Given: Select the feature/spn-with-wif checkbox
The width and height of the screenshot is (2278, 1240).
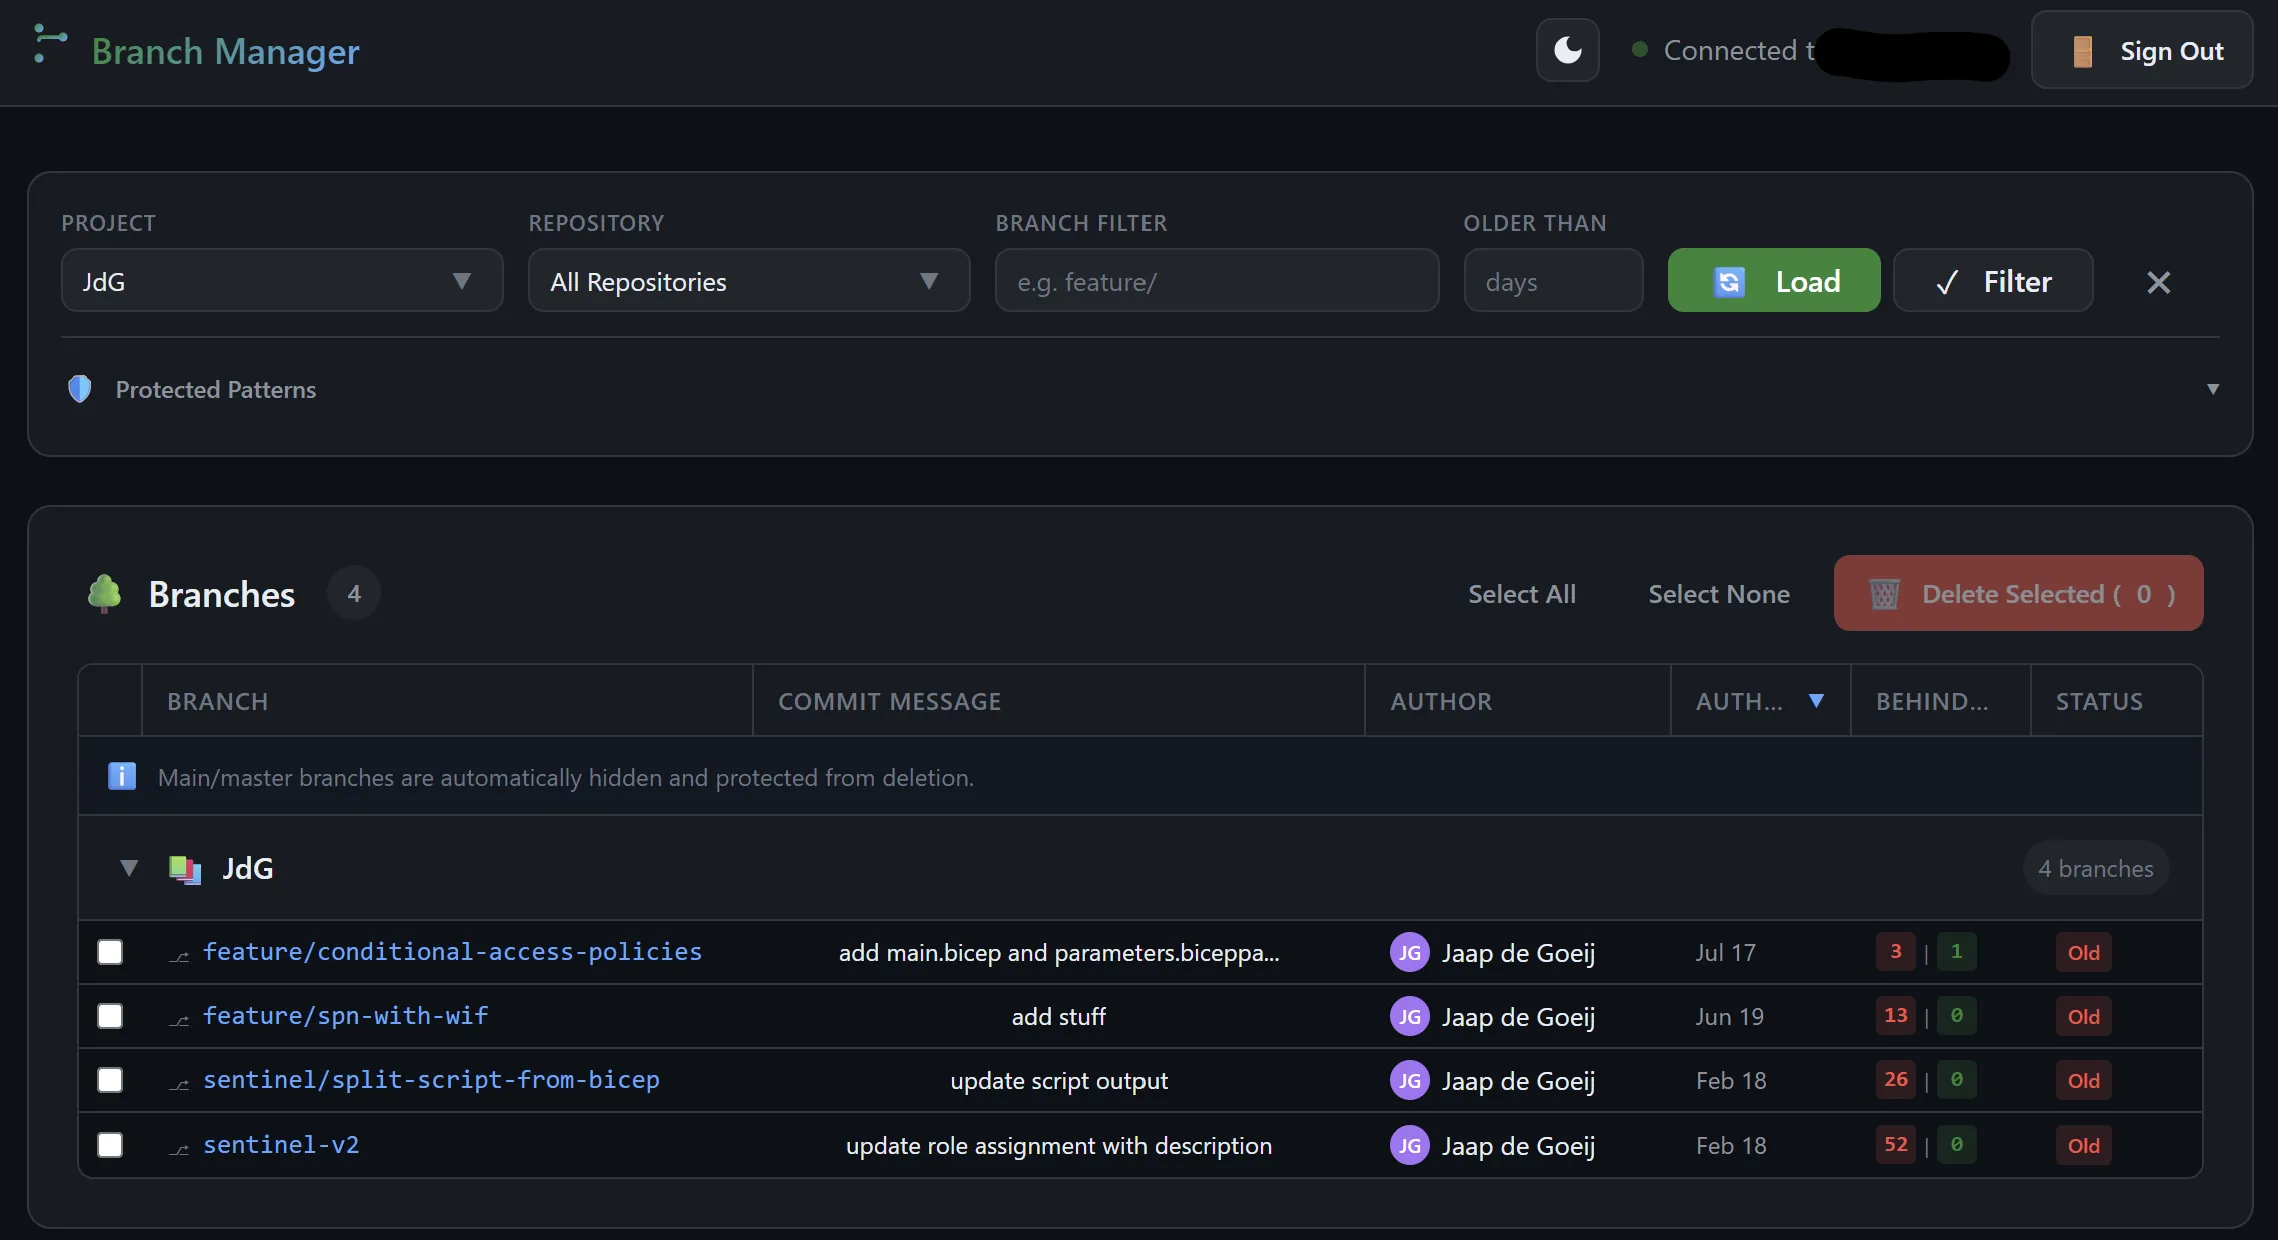Looking at the screenshot, I should click(x=110, y=1016).
